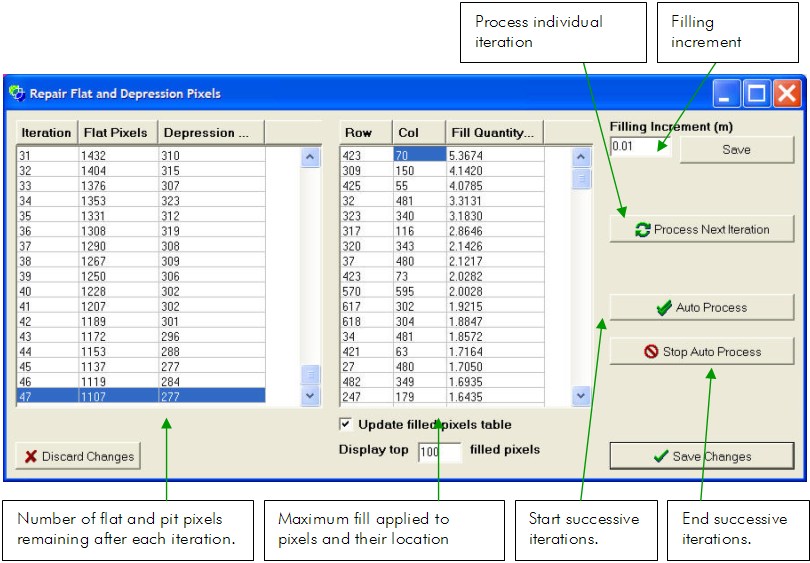
Task: Click the Iteration column header
Action: 46,133
